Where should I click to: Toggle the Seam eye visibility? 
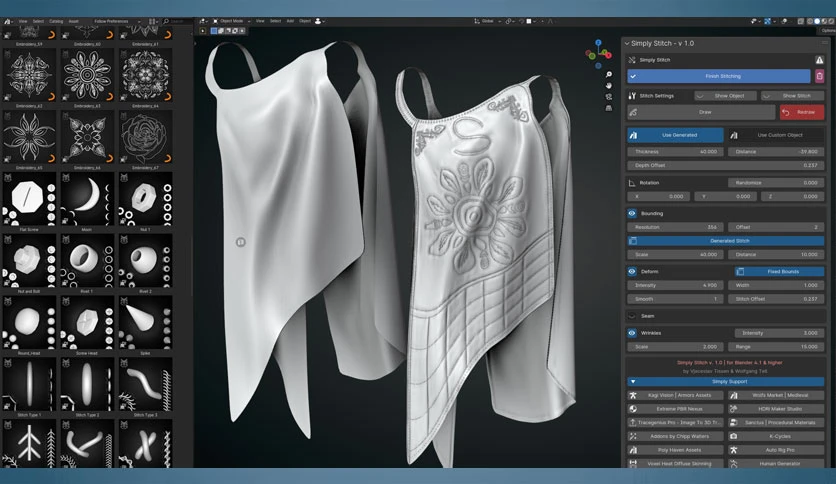632,316
